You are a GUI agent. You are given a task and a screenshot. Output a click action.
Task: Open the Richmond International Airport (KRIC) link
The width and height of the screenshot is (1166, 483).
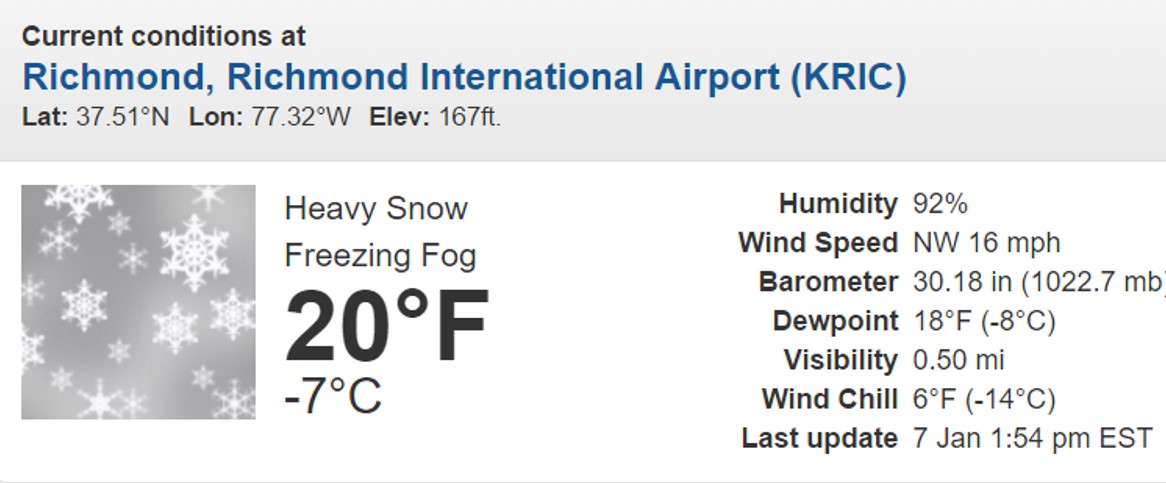(464, 77)
